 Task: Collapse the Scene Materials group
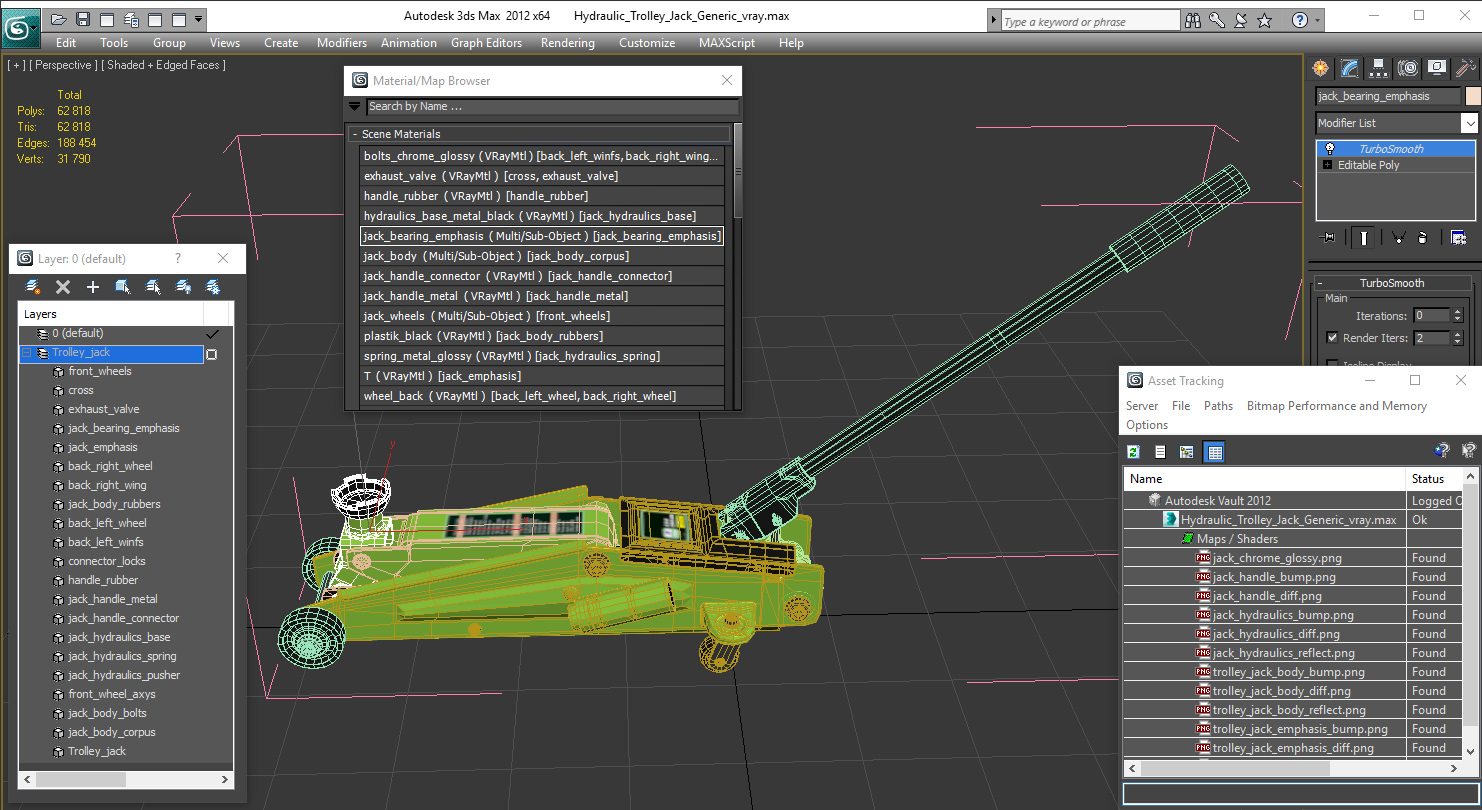point(354,134)
